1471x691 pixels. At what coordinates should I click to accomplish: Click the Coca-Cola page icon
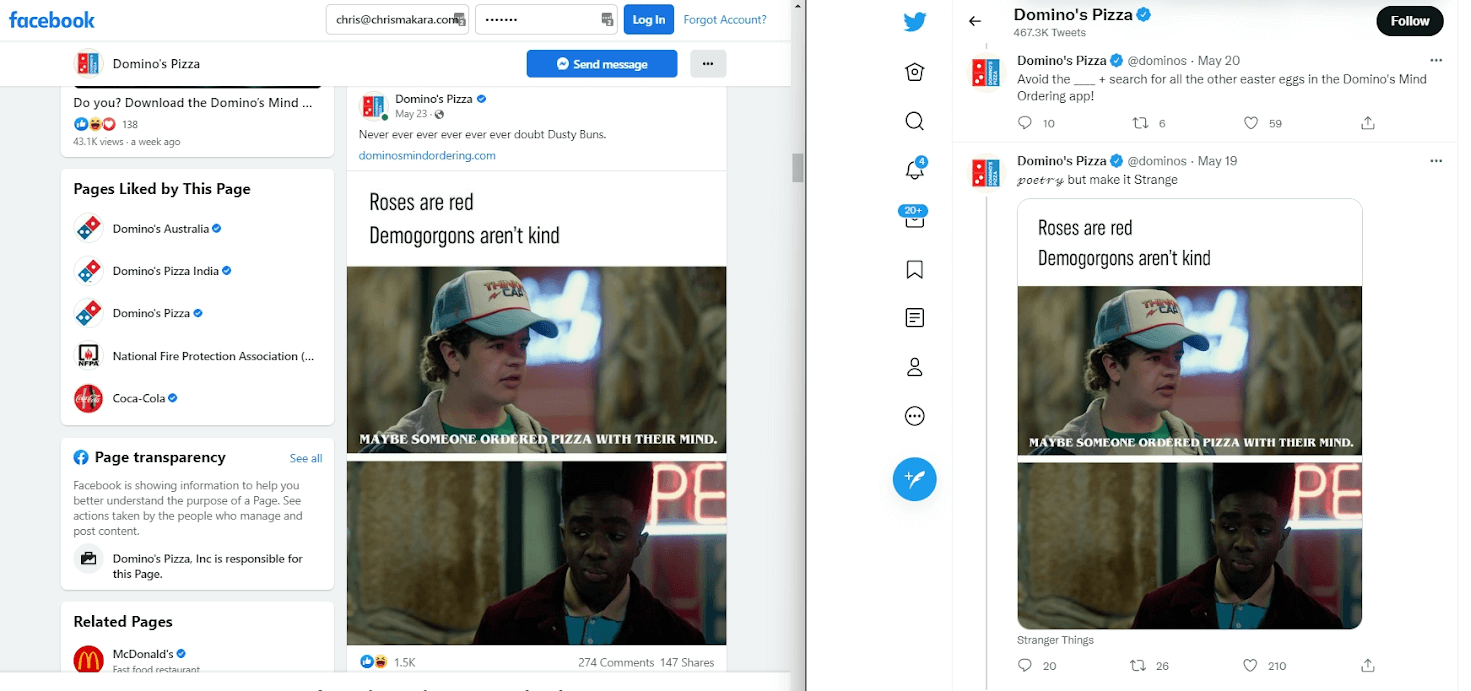(89, 398)
